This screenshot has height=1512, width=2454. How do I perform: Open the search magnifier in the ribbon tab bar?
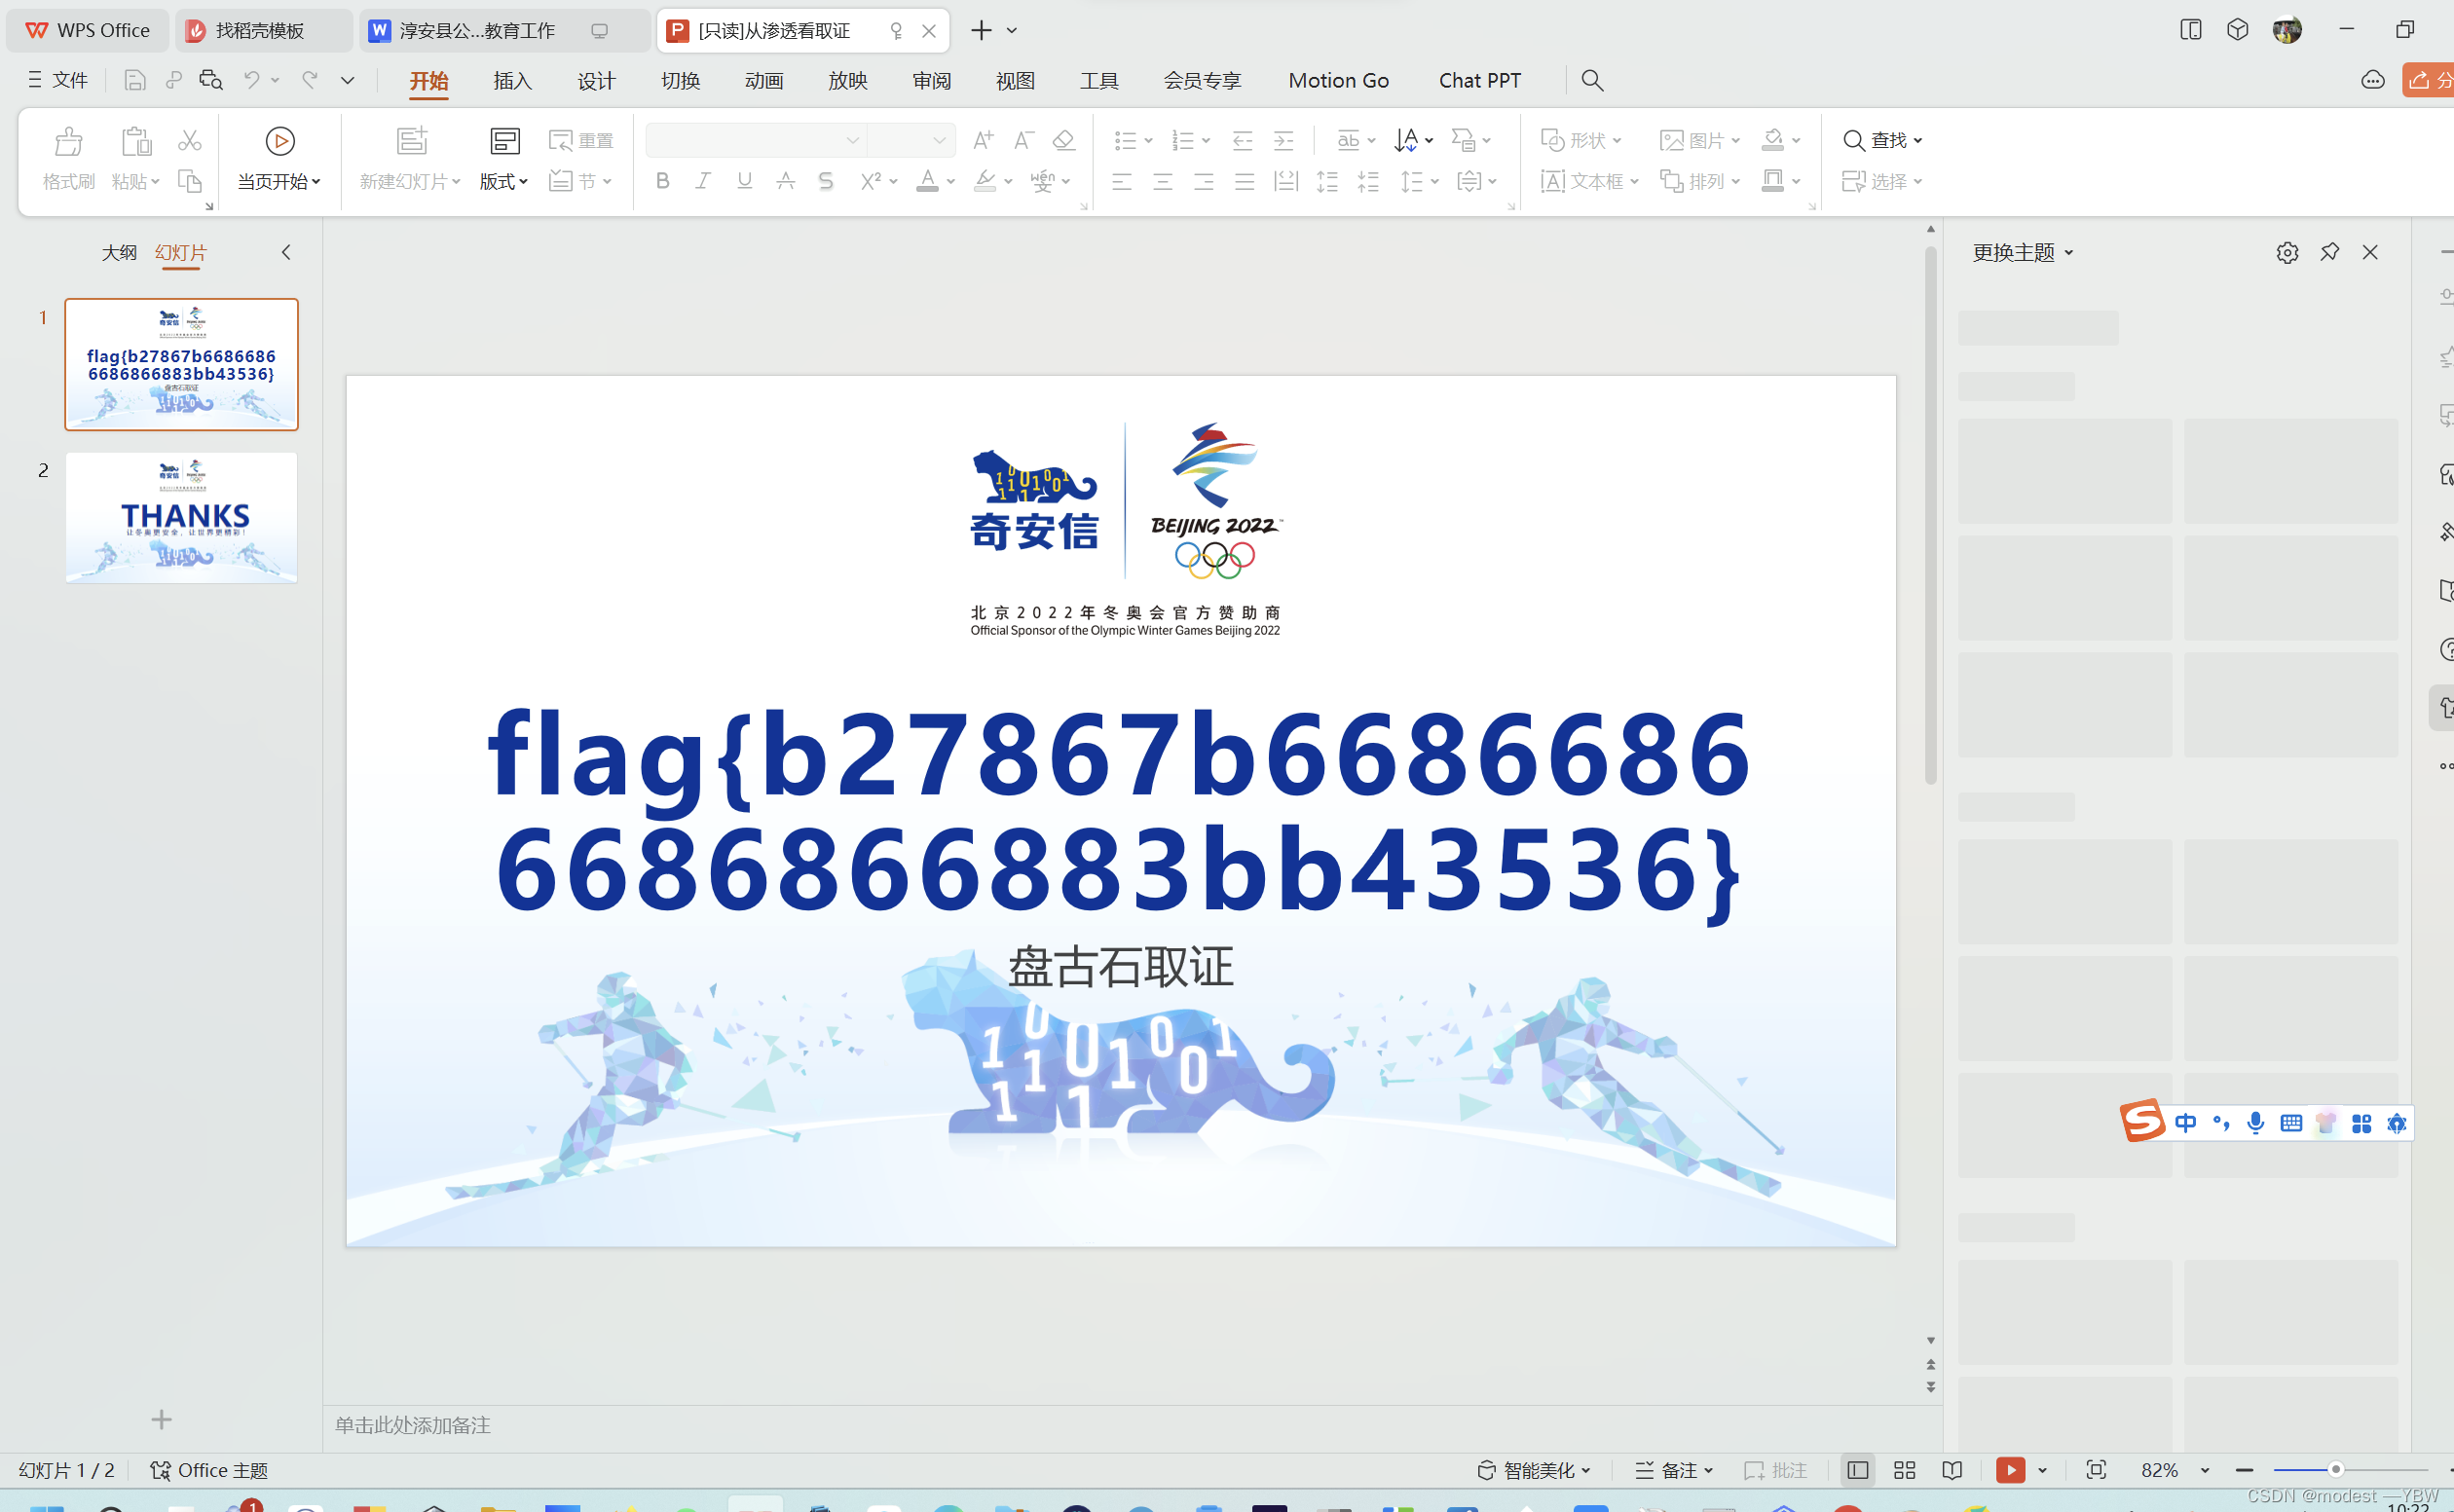click(1592, 80)
